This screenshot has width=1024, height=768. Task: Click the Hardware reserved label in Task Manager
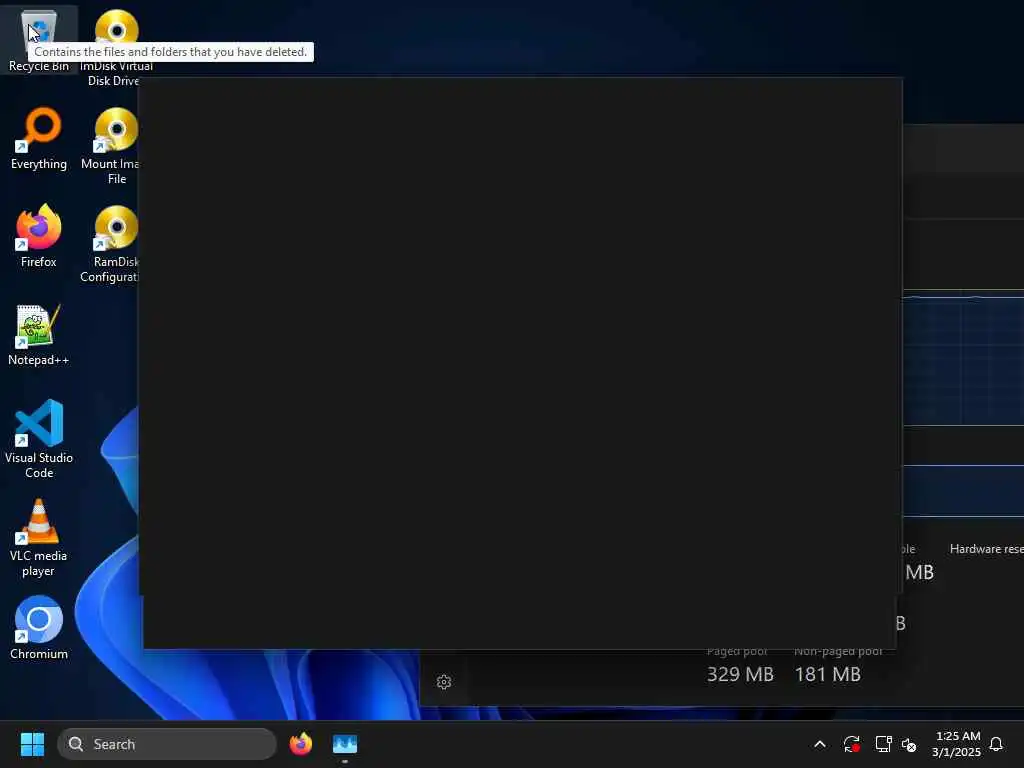pos(987,549)
